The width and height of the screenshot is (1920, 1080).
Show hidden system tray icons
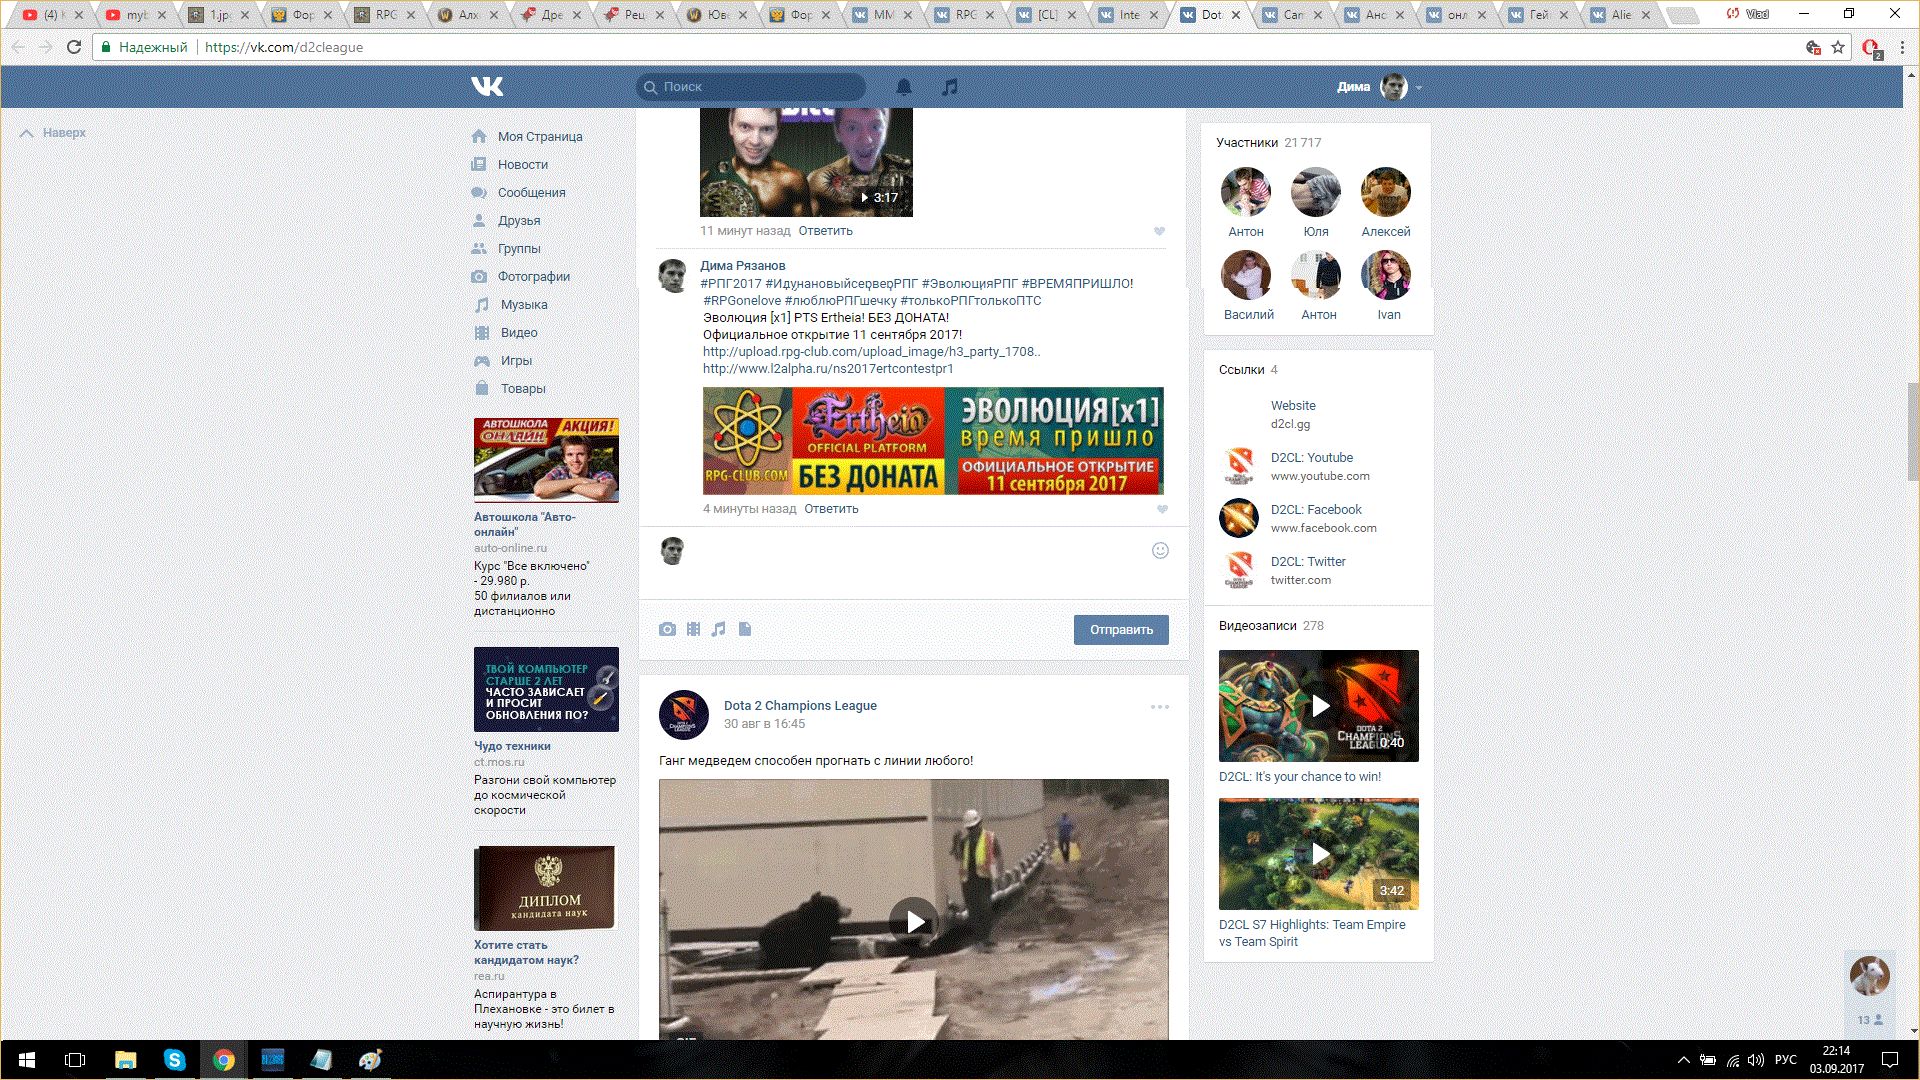pos(1683,1060)
